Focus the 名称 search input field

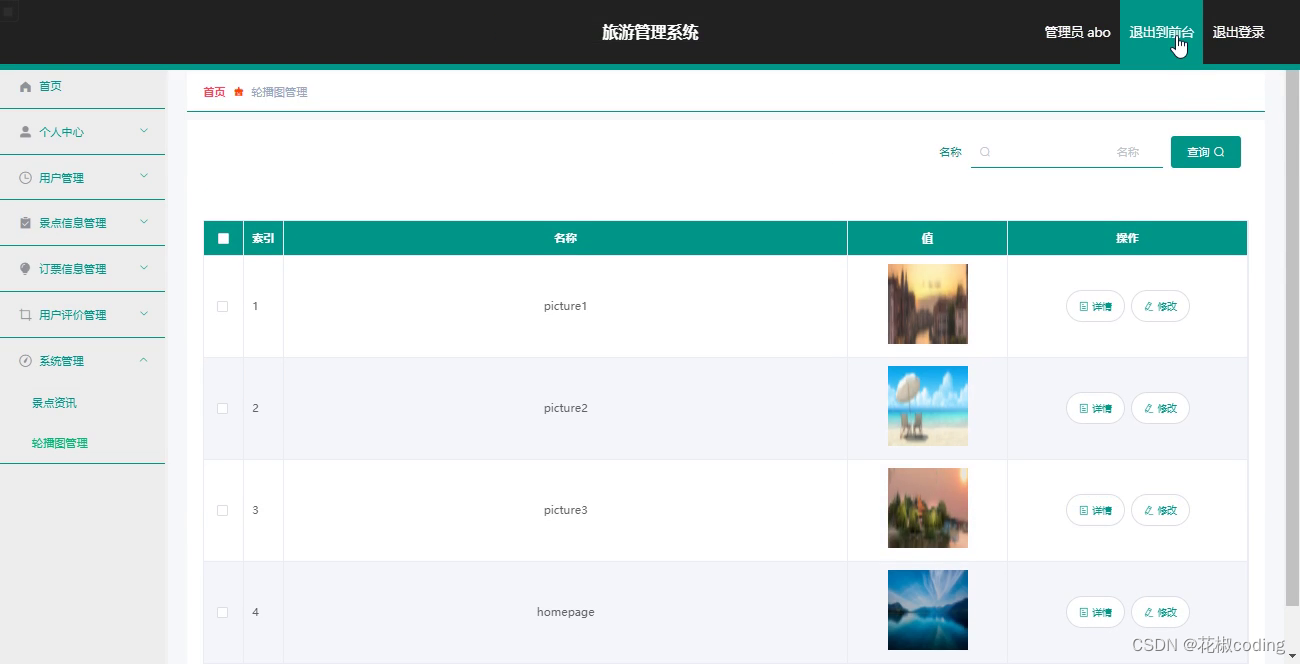coord(1067,152)
